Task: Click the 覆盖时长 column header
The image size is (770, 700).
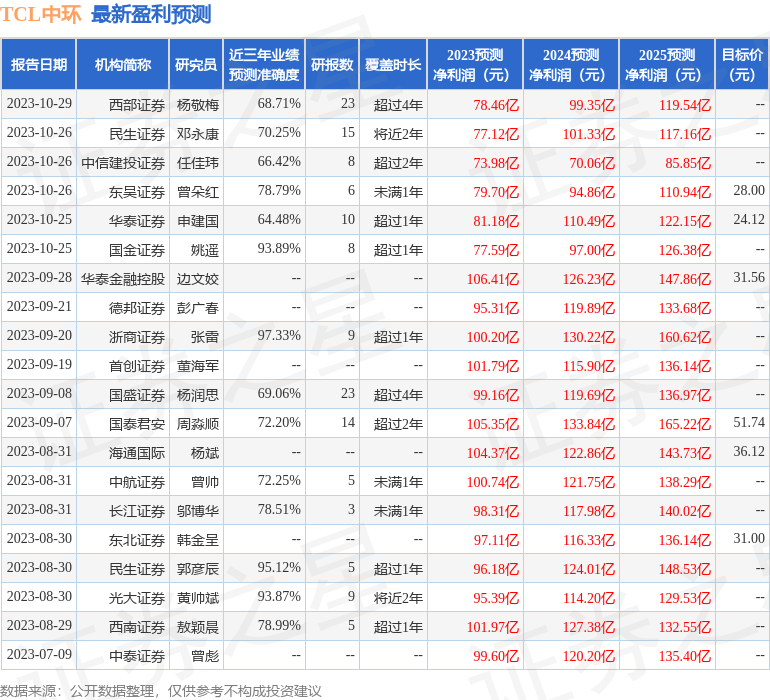Action: [393, 64]
